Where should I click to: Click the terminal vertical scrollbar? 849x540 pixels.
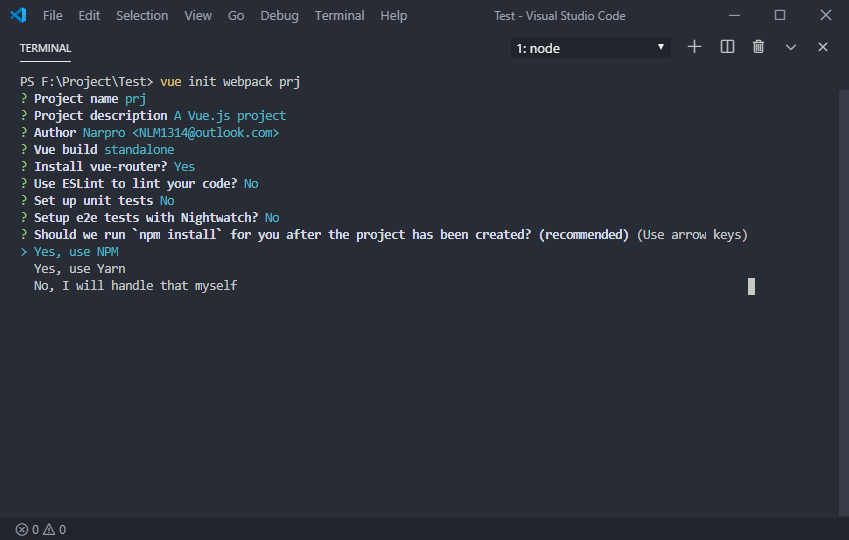click(x=844, y=302)
